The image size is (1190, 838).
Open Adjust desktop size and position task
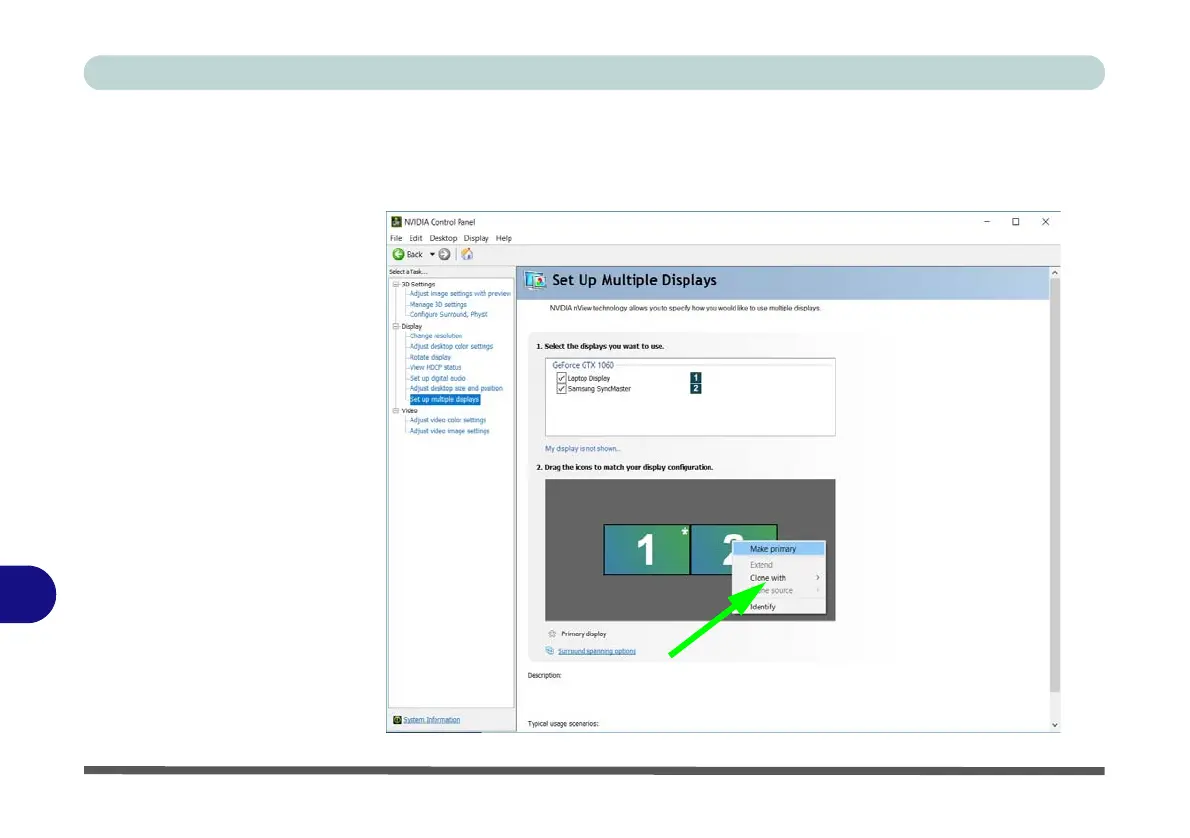pos(456,389)
